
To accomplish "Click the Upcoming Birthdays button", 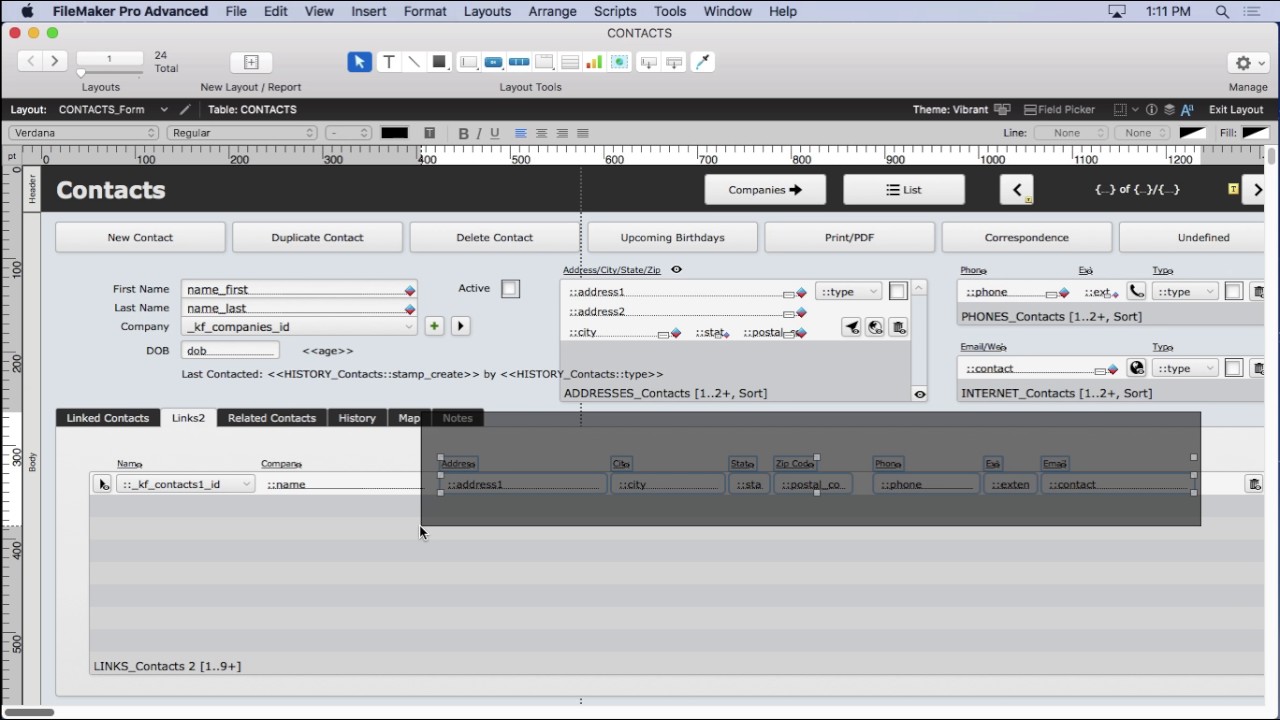I will [672, 237].
